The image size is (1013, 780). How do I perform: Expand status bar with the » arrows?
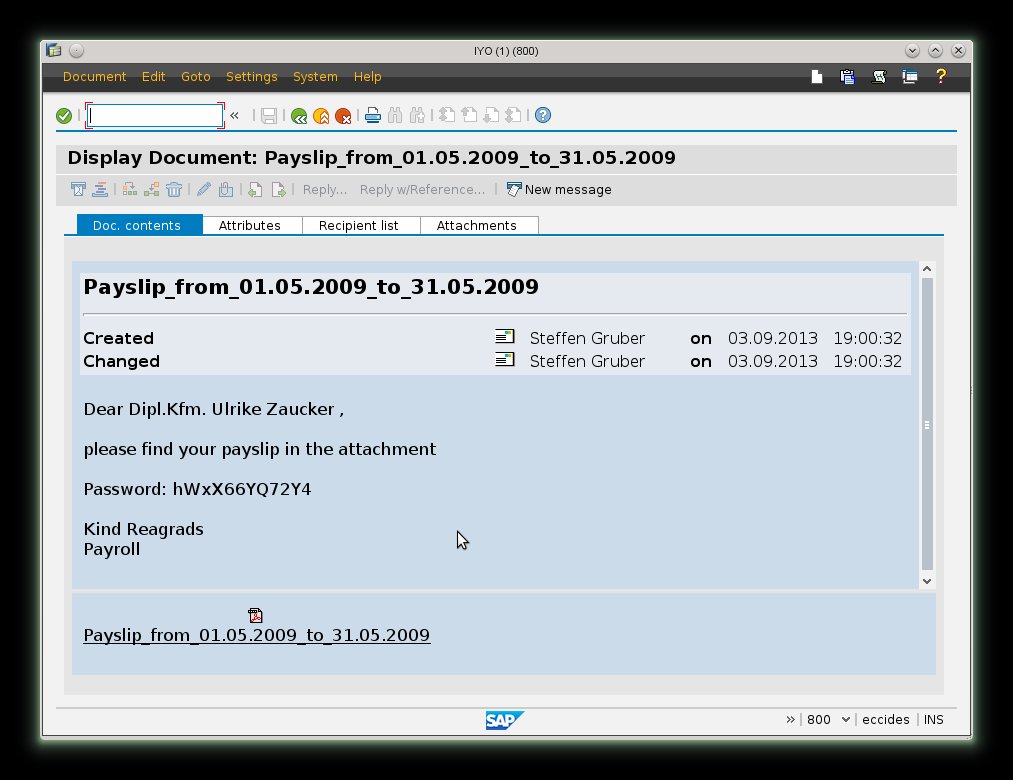point(791,720)
